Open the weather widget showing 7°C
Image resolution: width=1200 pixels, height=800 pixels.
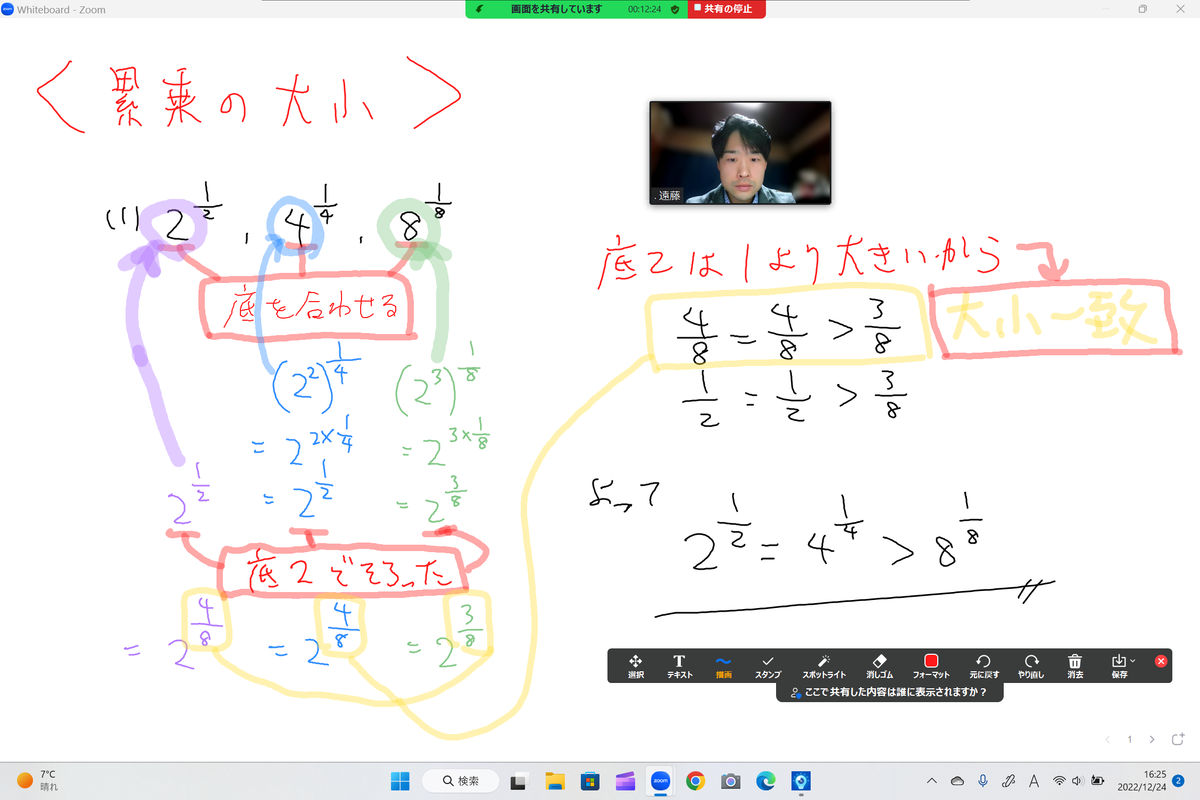tap(38, 780)
